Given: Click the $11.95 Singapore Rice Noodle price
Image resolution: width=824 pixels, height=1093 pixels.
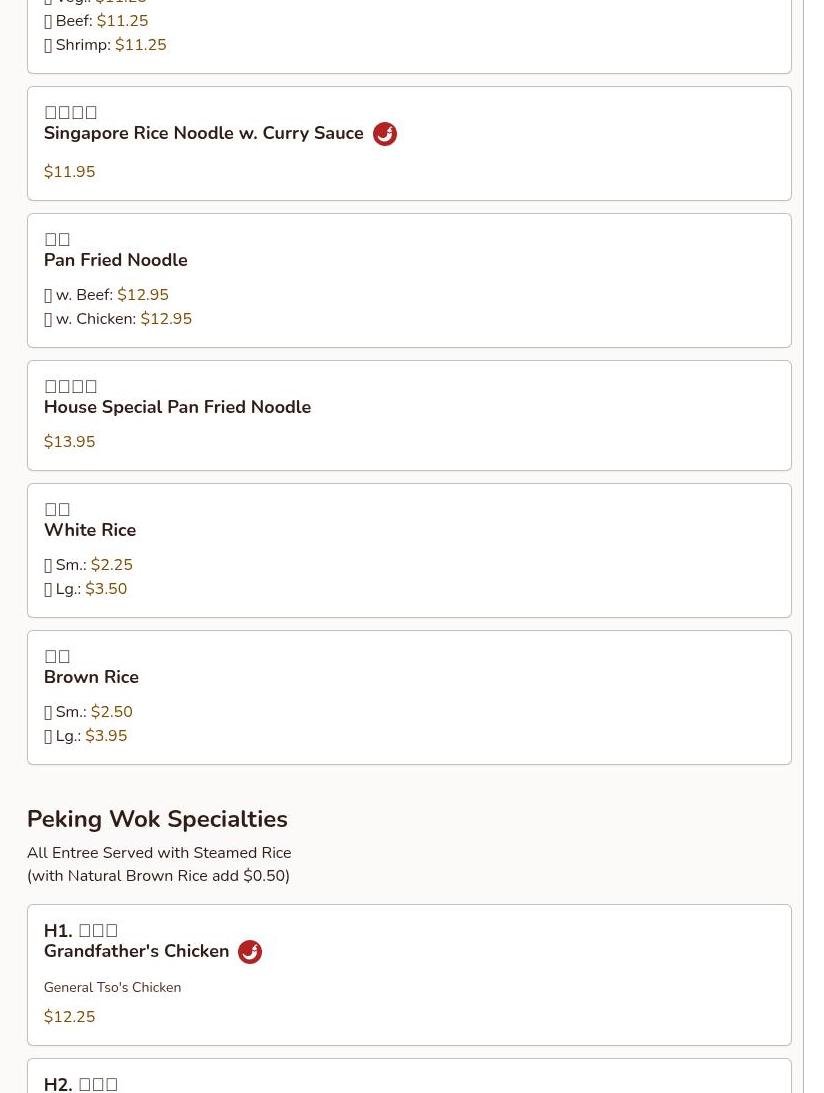Looking at the screenshot, I should (70, 172).
